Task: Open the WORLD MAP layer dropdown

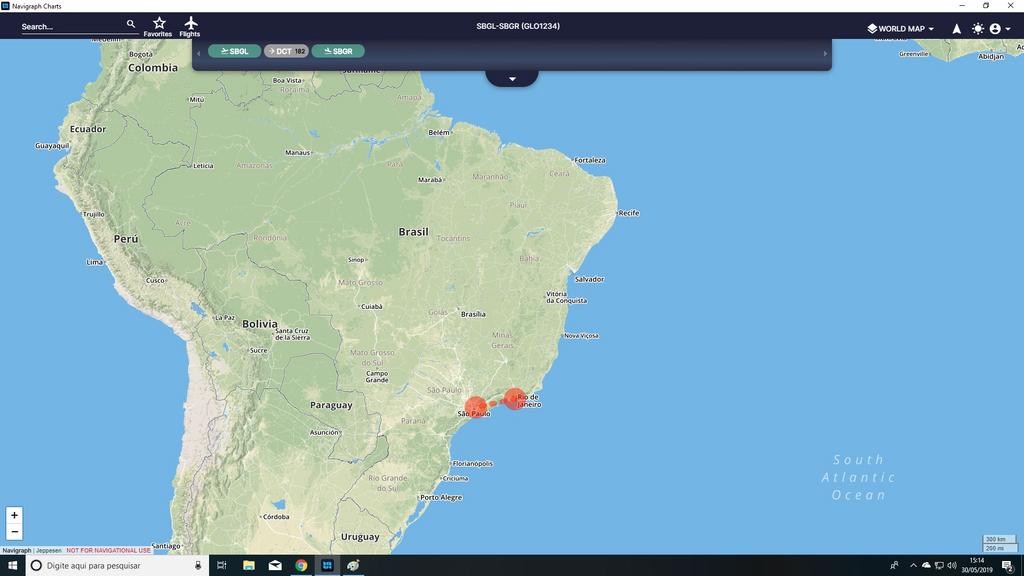Action: [901, 29]
